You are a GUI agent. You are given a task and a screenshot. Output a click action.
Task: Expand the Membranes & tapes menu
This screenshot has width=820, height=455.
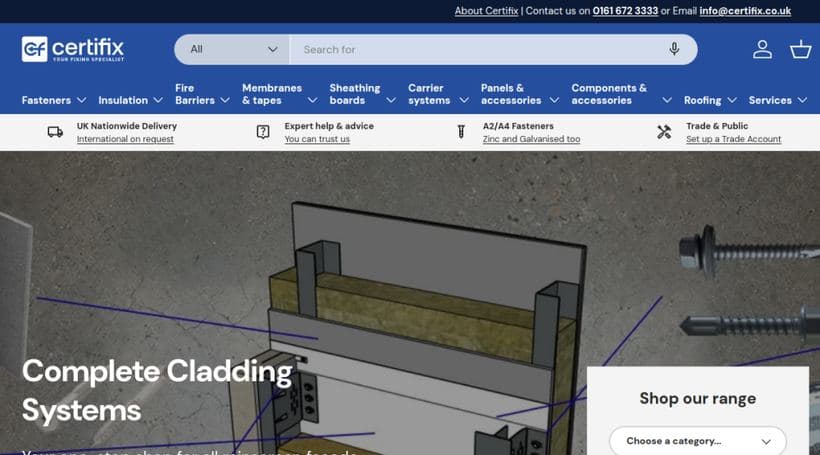pyautogui.click(x=280, y=94)
